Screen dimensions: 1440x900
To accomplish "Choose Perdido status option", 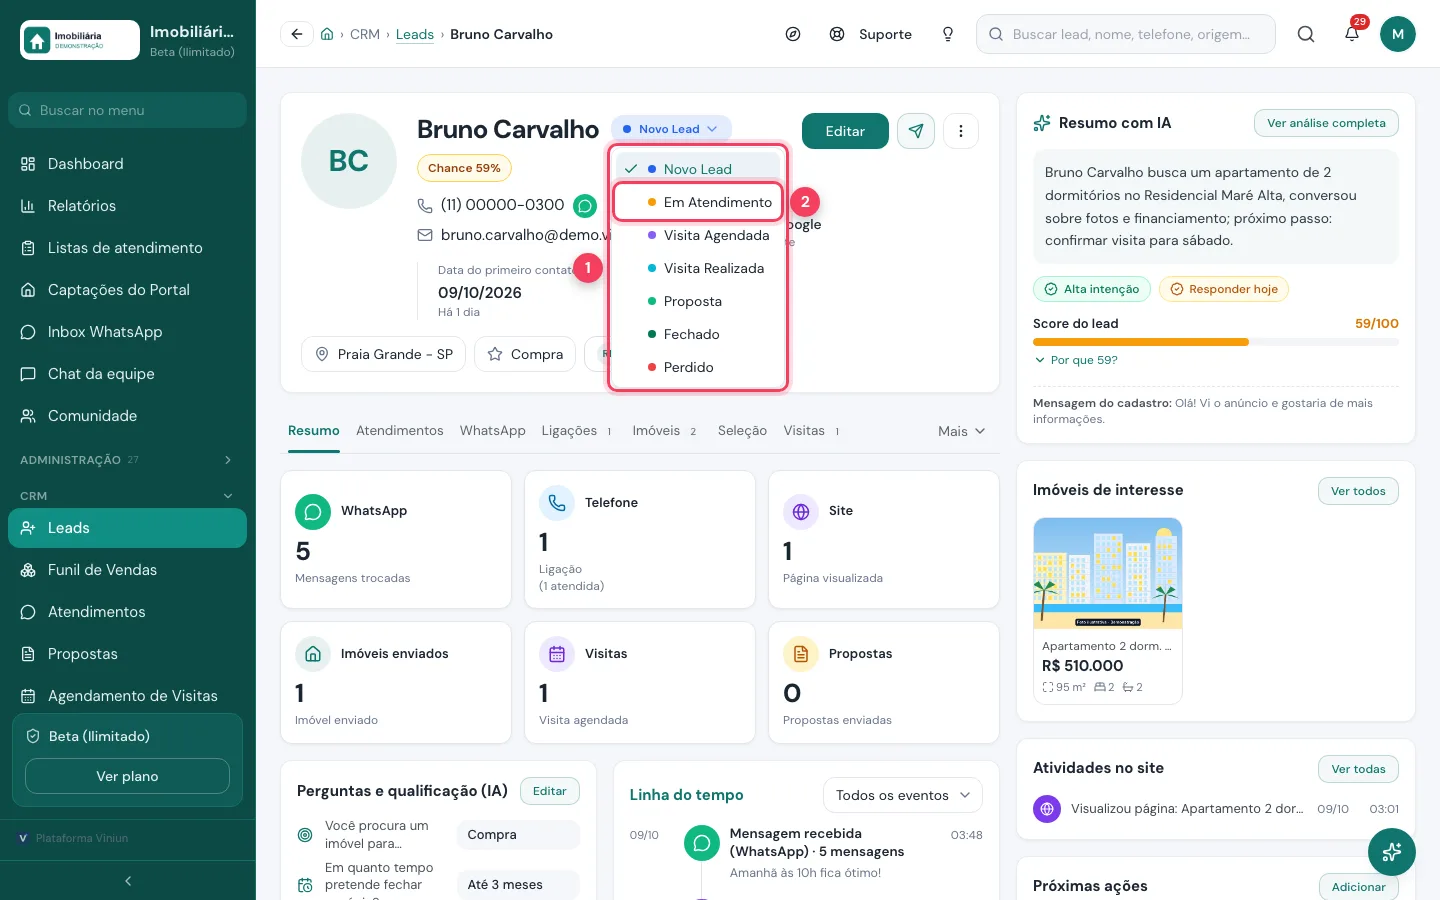I will coord(698,367).
